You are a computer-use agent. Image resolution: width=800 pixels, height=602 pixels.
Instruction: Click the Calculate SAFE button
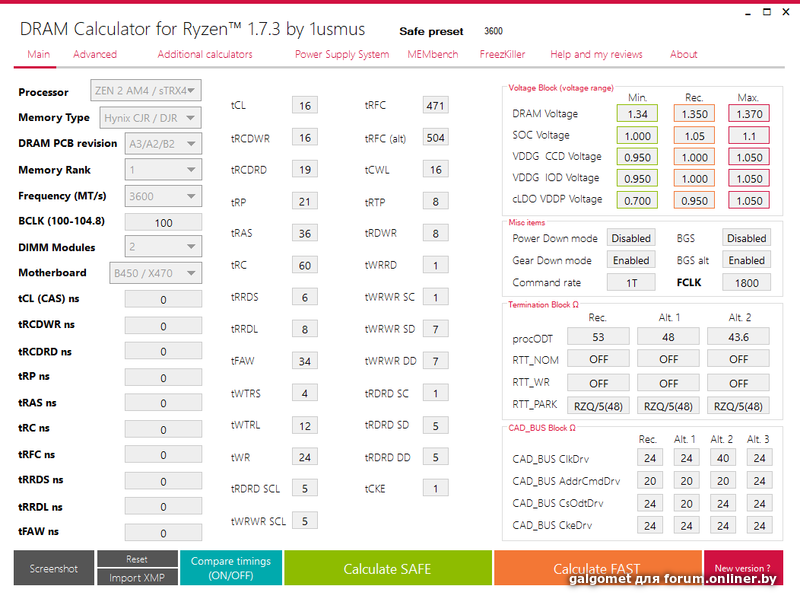388,568
